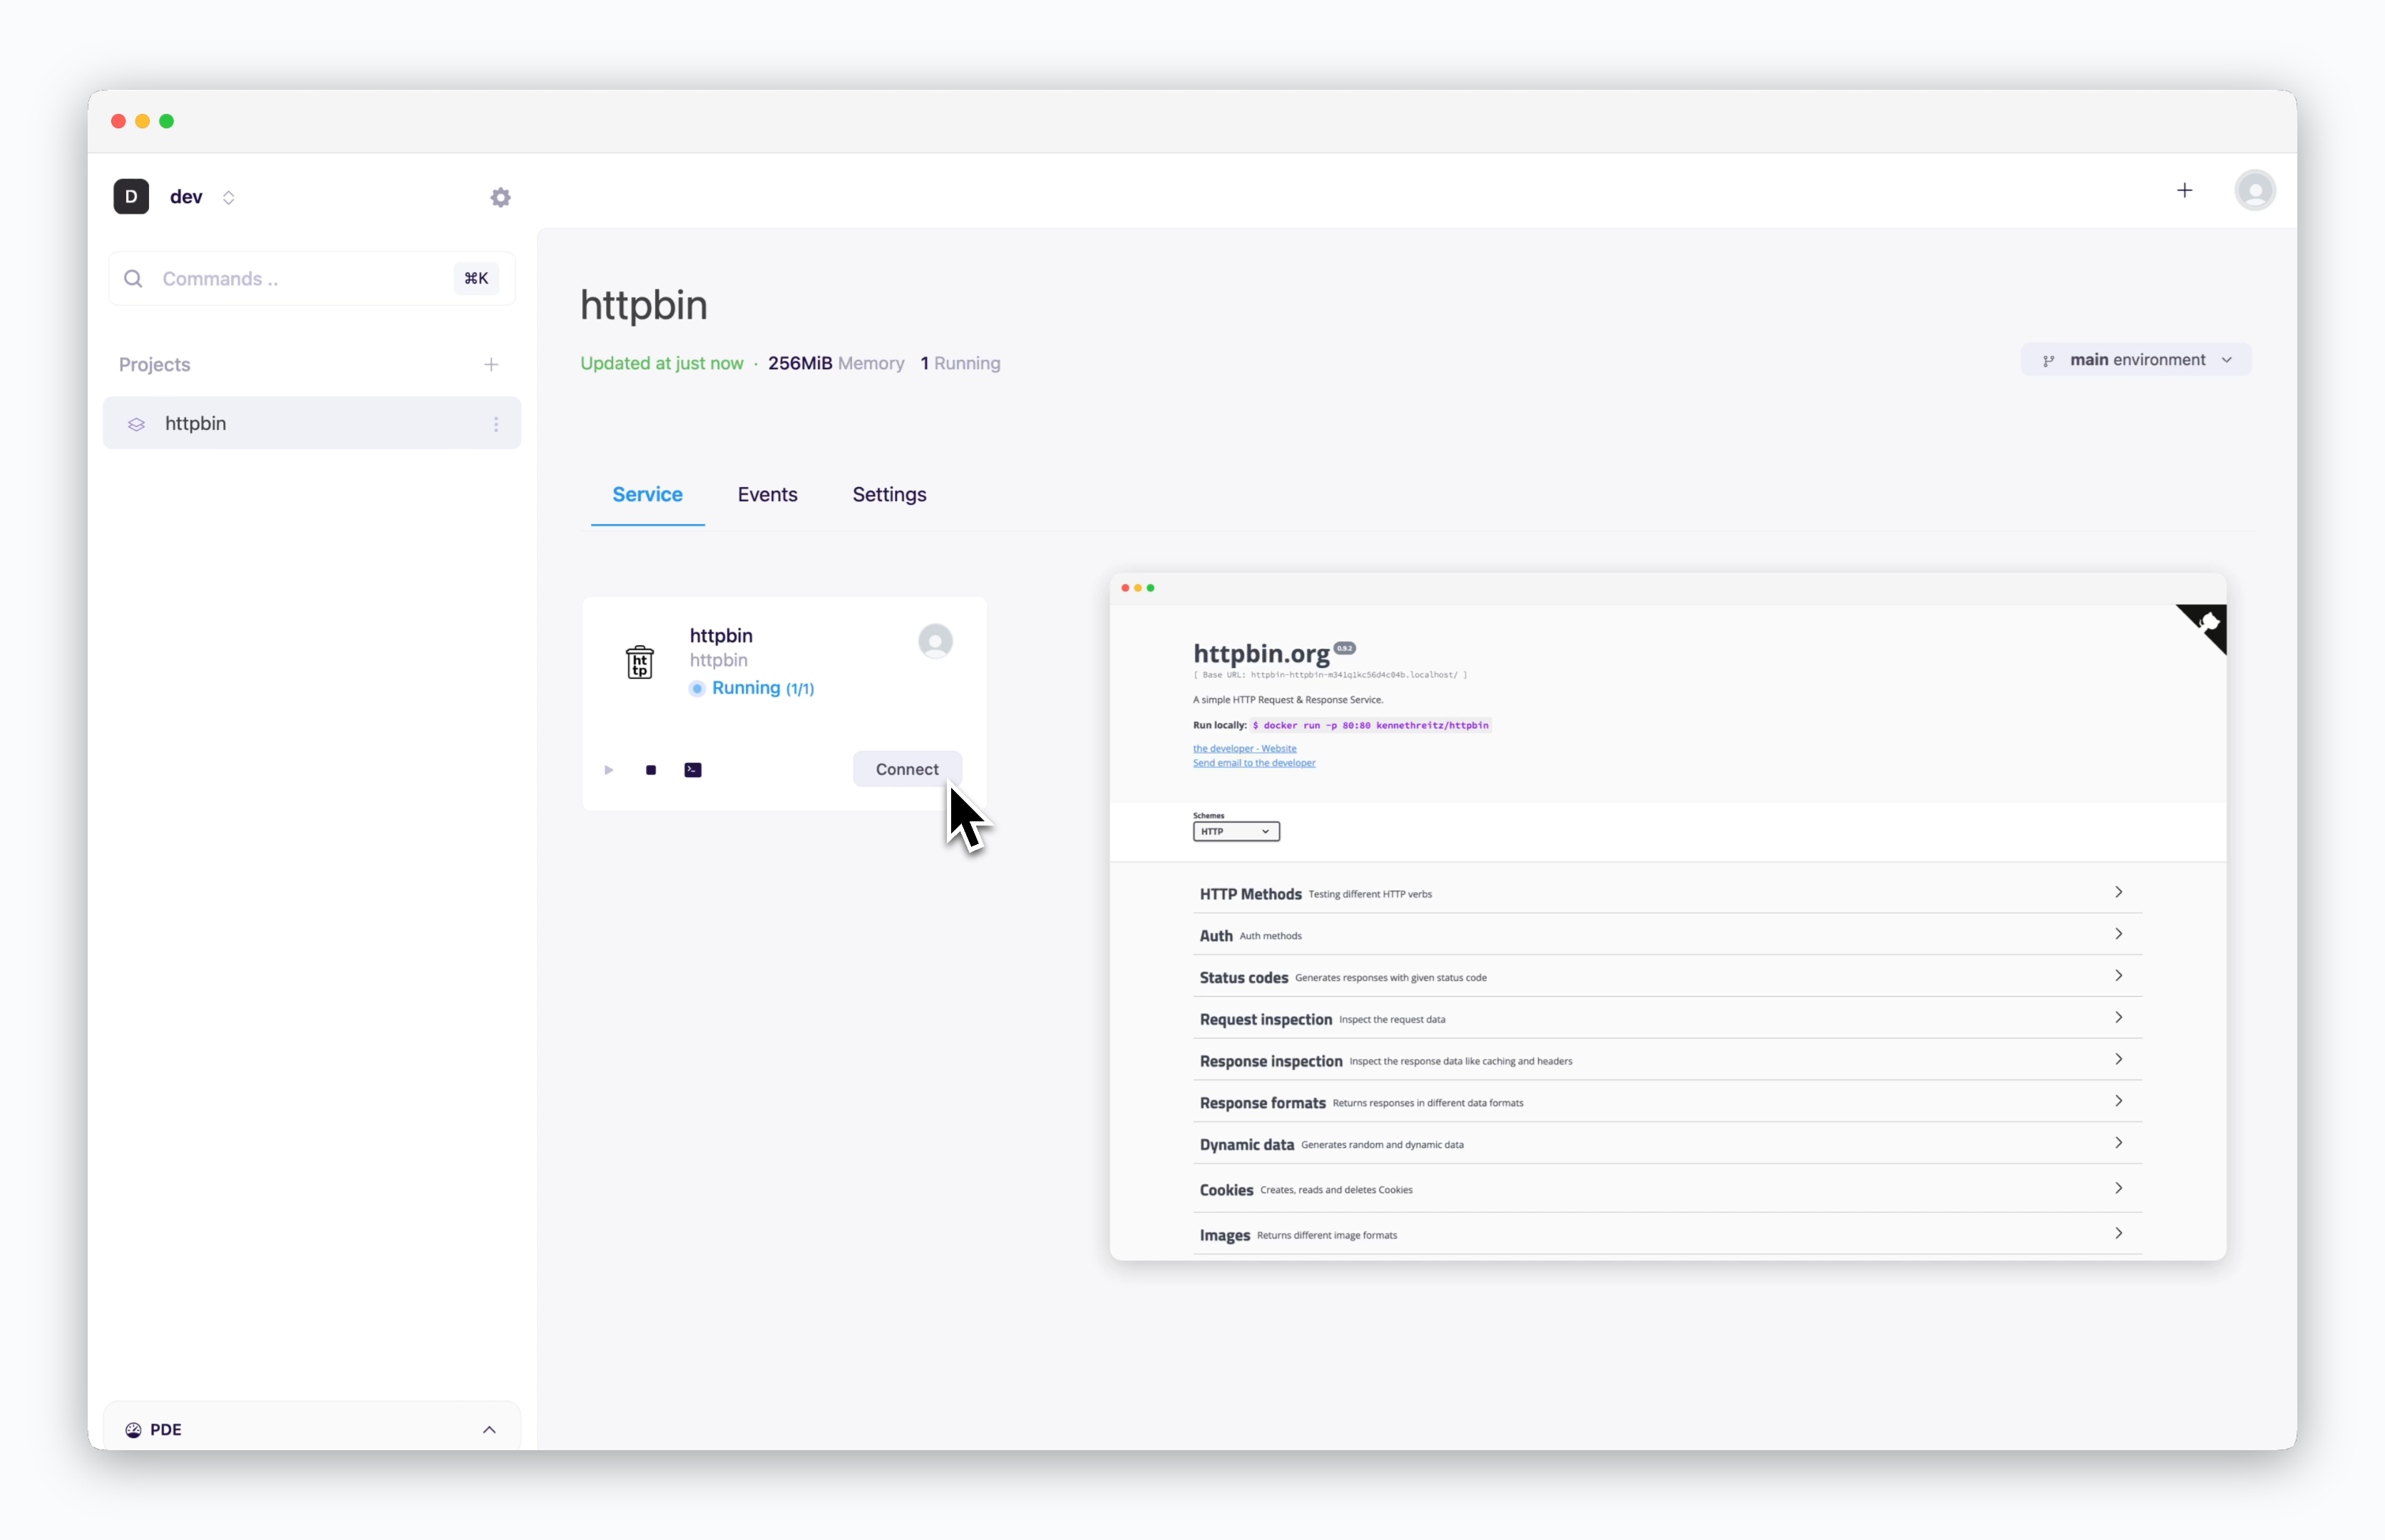Click 'Send email to the developer' link
The height and width of the screenshot is (1540, 2385).
(x=1254, y=763)
